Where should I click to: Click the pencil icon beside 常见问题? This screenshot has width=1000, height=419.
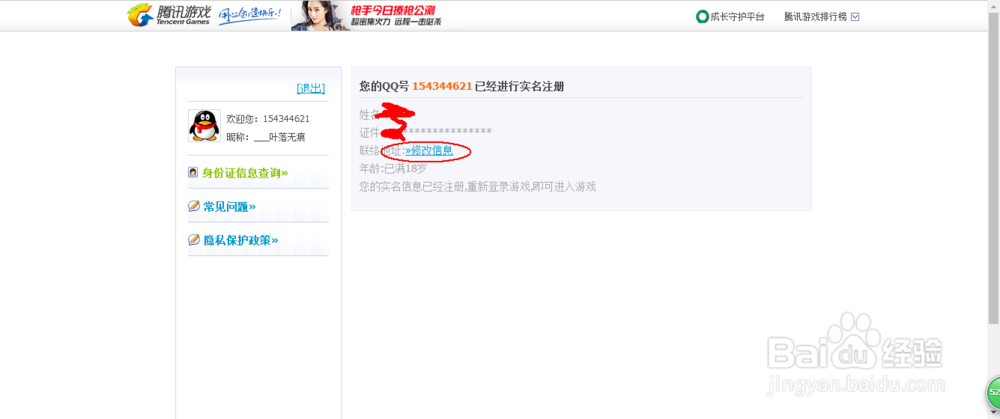[x=194, y=206]
